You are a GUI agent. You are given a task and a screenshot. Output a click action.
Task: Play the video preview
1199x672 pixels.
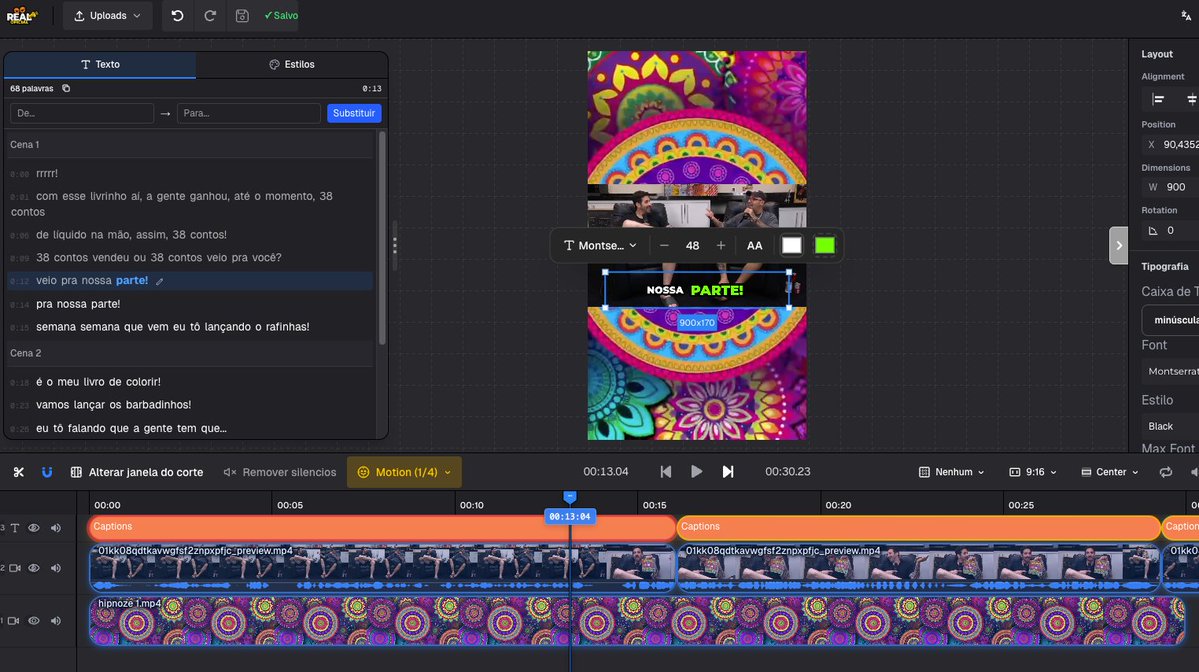click(697, 472)
